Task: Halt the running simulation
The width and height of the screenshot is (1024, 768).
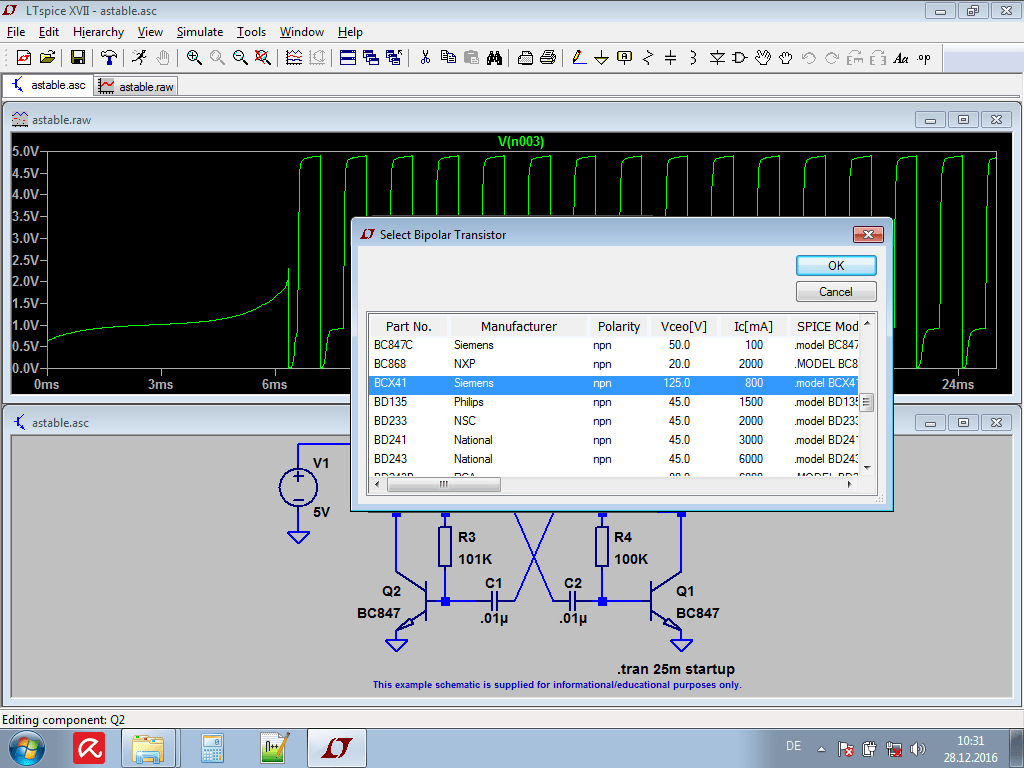Action: click(x=163, y=58)
